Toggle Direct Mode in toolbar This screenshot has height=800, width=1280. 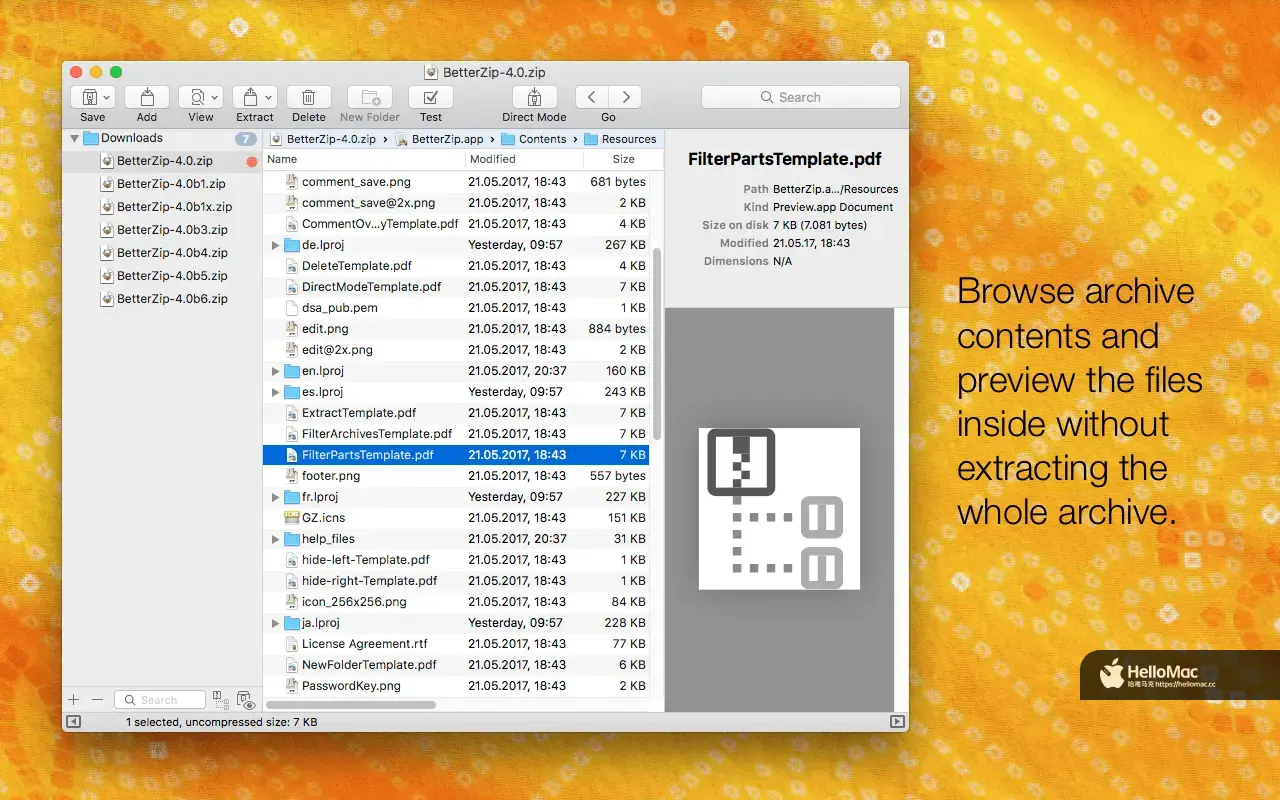coord(534,97)
